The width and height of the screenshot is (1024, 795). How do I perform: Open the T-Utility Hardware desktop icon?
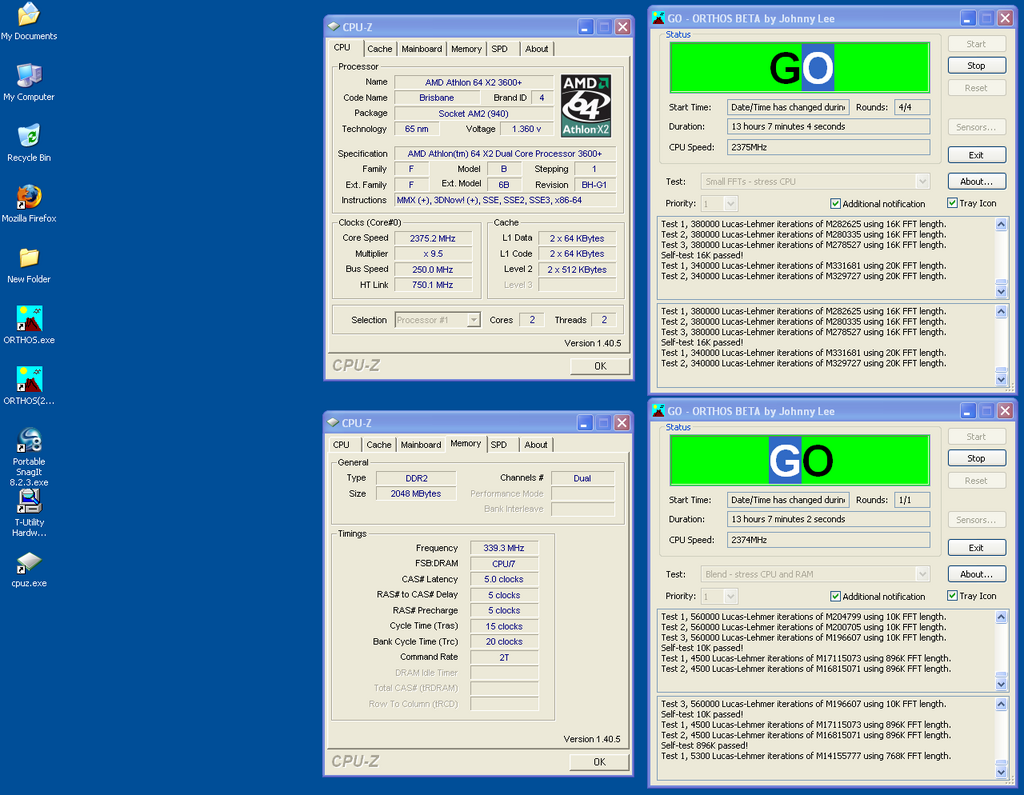tap(28, 501)
